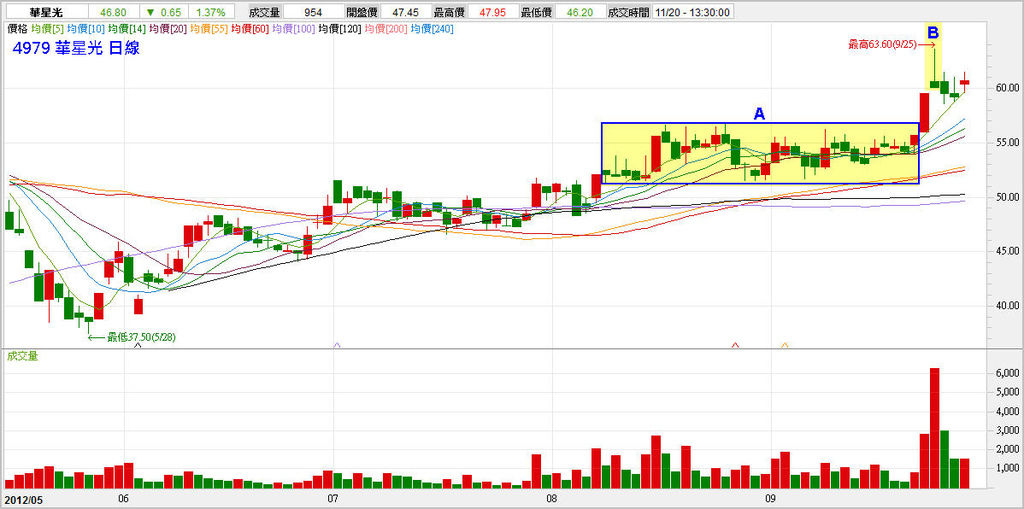
Task: Select the 4979 華星光 日線 chart title
Action: [76, 48]
